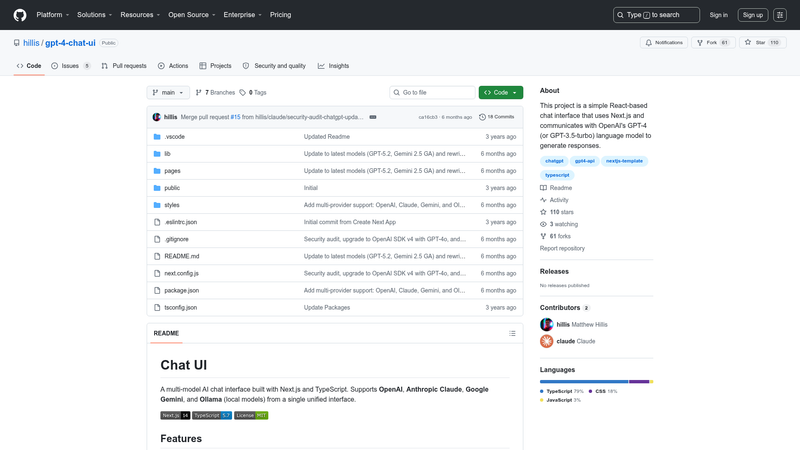
Task: Open the Actions tab
Action: click(x=173, y=66)
